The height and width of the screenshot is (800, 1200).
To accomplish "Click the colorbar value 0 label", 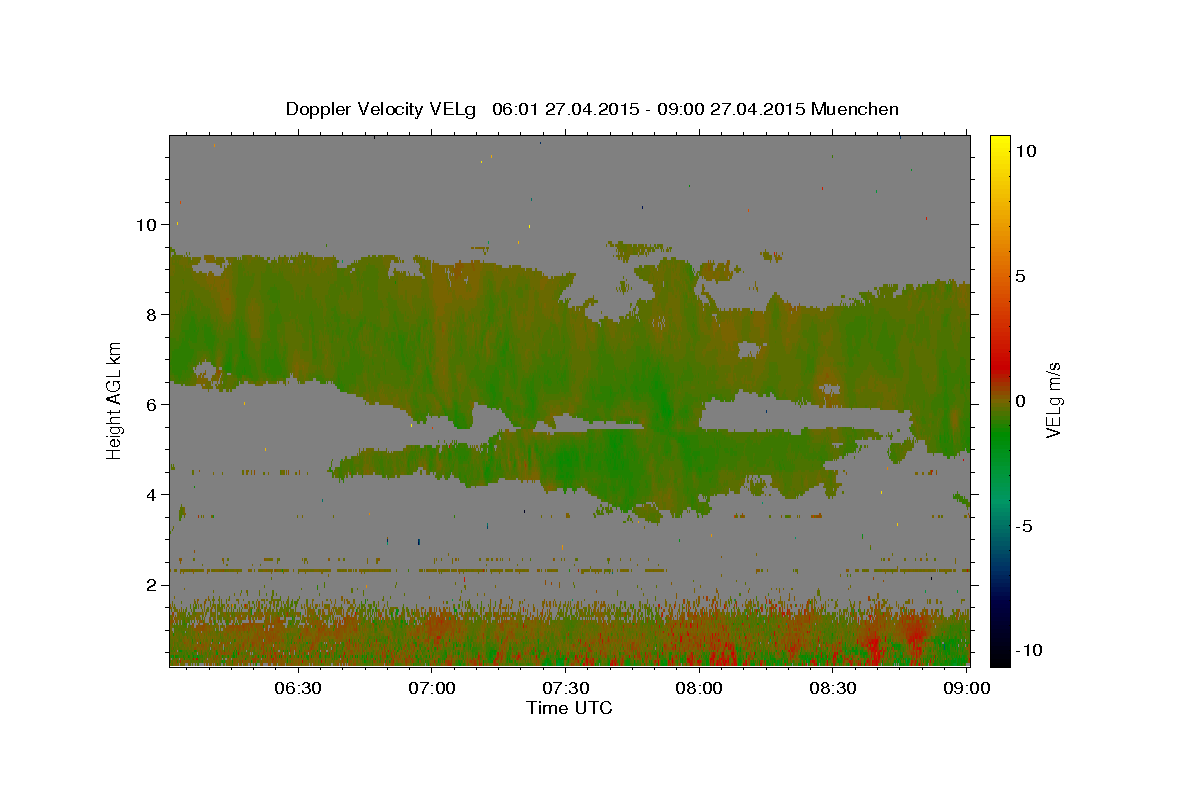I will coord(1021,401).
